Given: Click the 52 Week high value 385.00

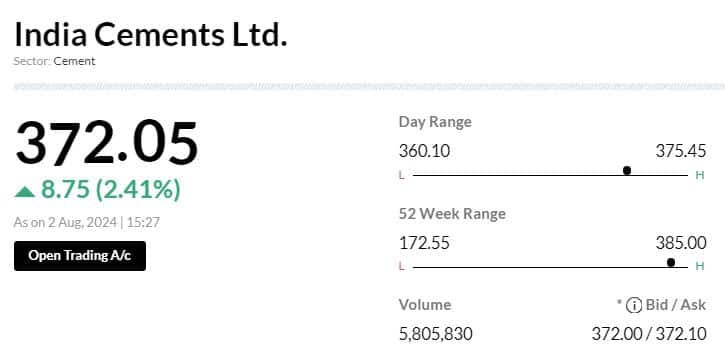Looking at the screenshot, I should pyautogui.click(x=681, y=243).
